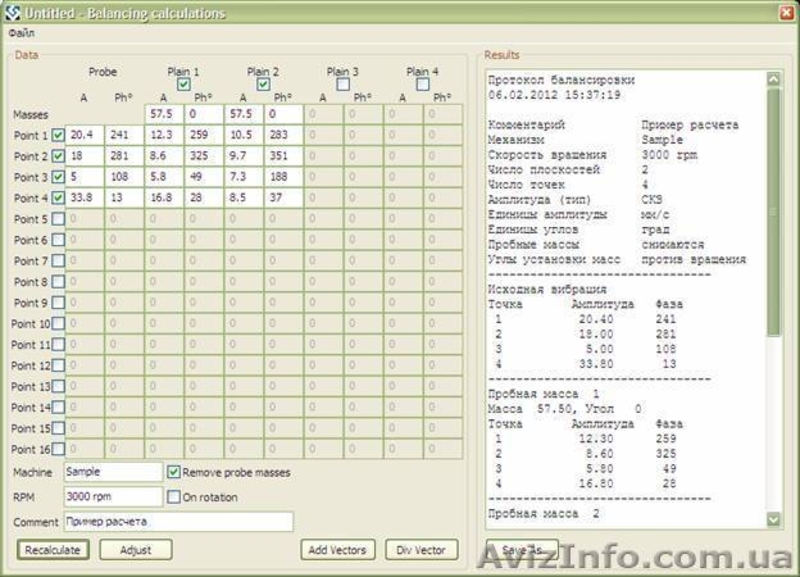Click the Save As button
Viewport: 800px width, 577px height.
click(x=521, y=549)
